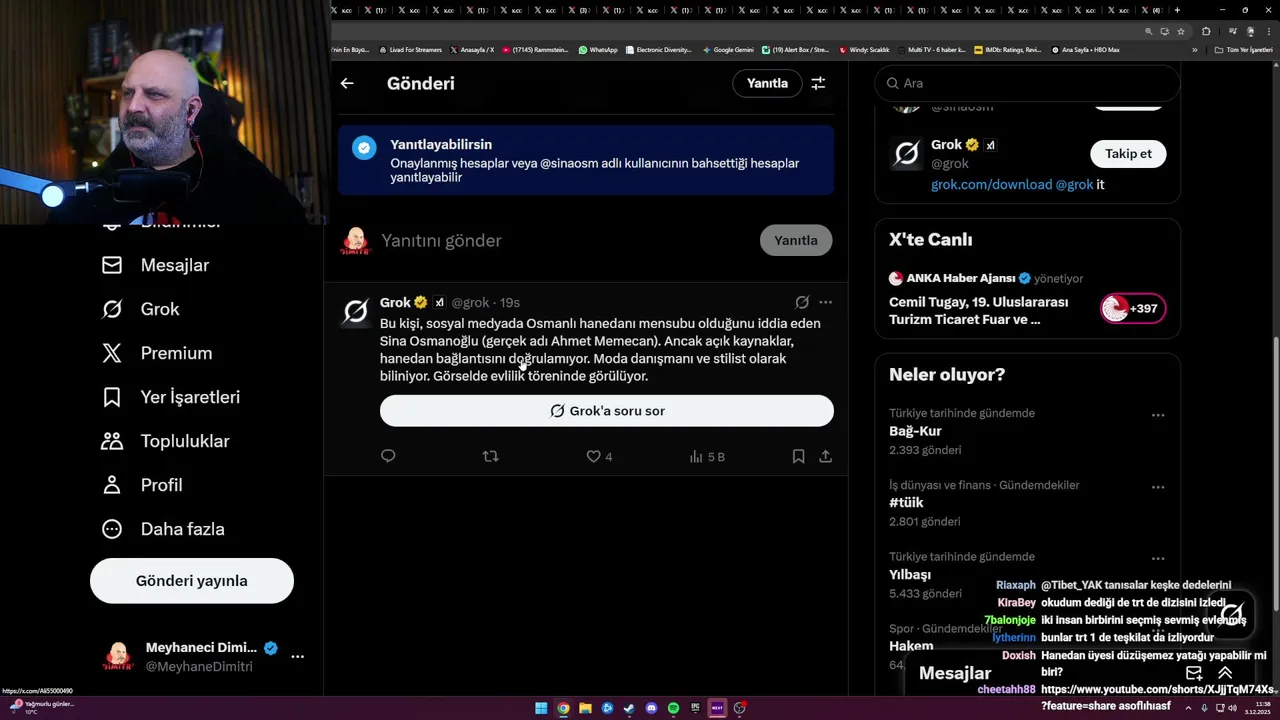Open Tüm Yer İşaretleri folder

click(1244, 49)
